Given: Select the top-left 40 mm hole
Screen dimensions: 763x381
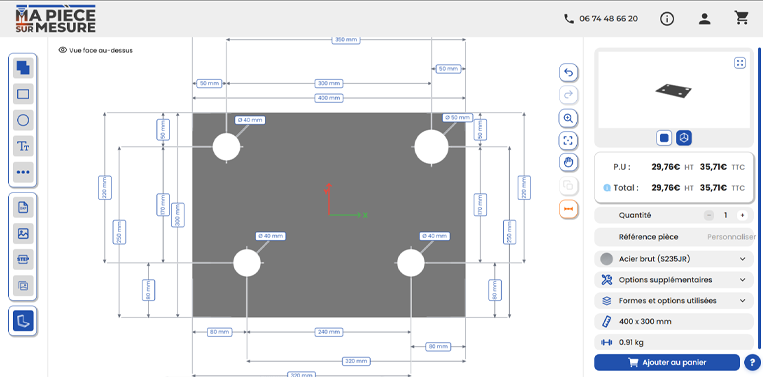Looking at the screenshot, I should click(226, 147).
